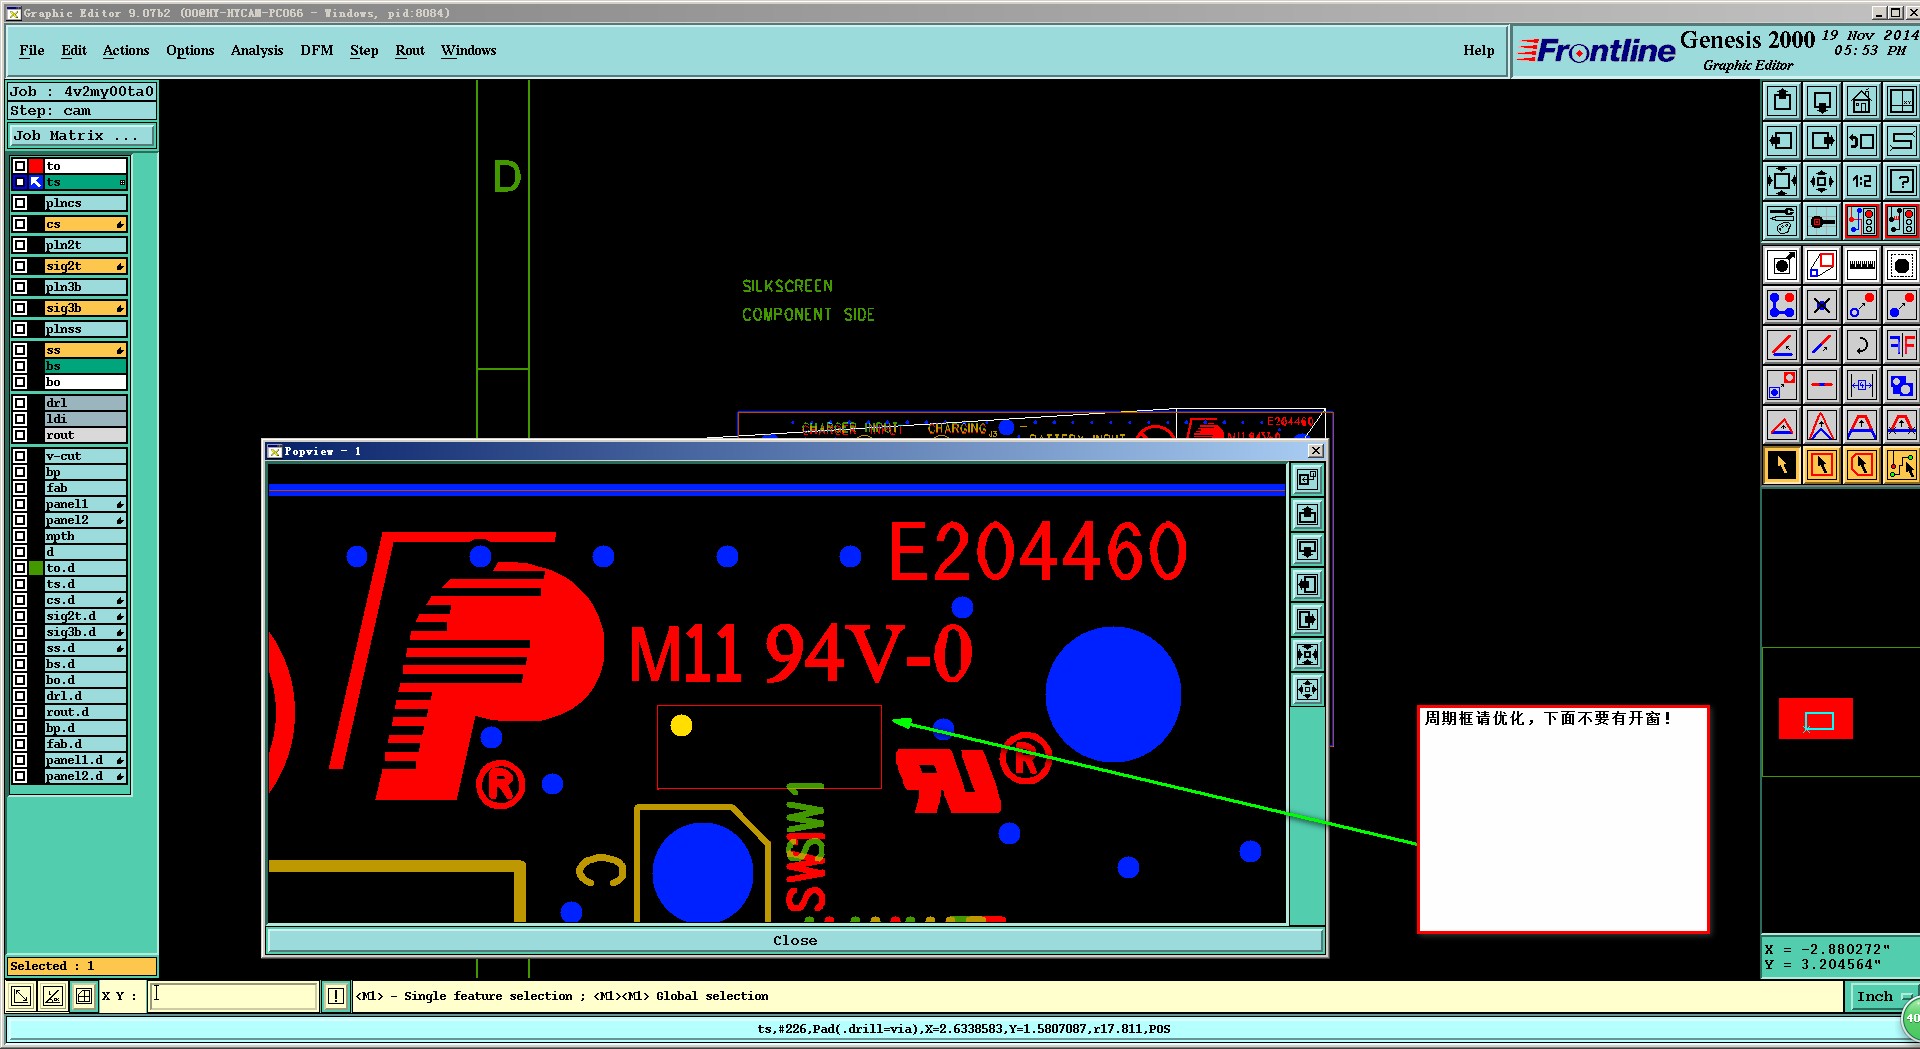Select the rectangle area selection arrow tool
This screenshot has width=1920, height=1049.
[1822, 465]
